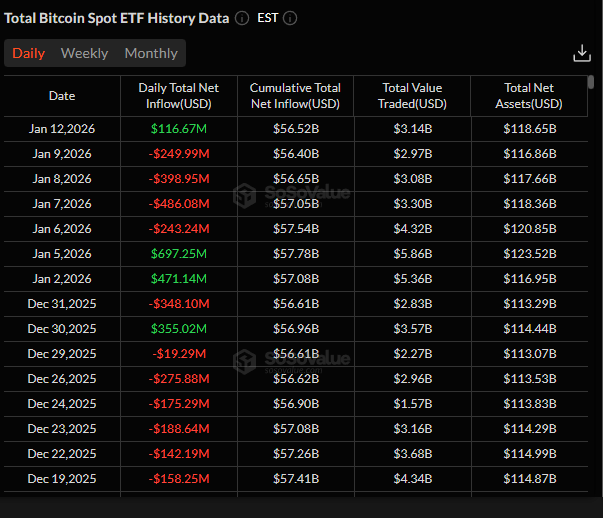
Task: Click the $697.25M inflow value
Action: click(x=179, y=254)
